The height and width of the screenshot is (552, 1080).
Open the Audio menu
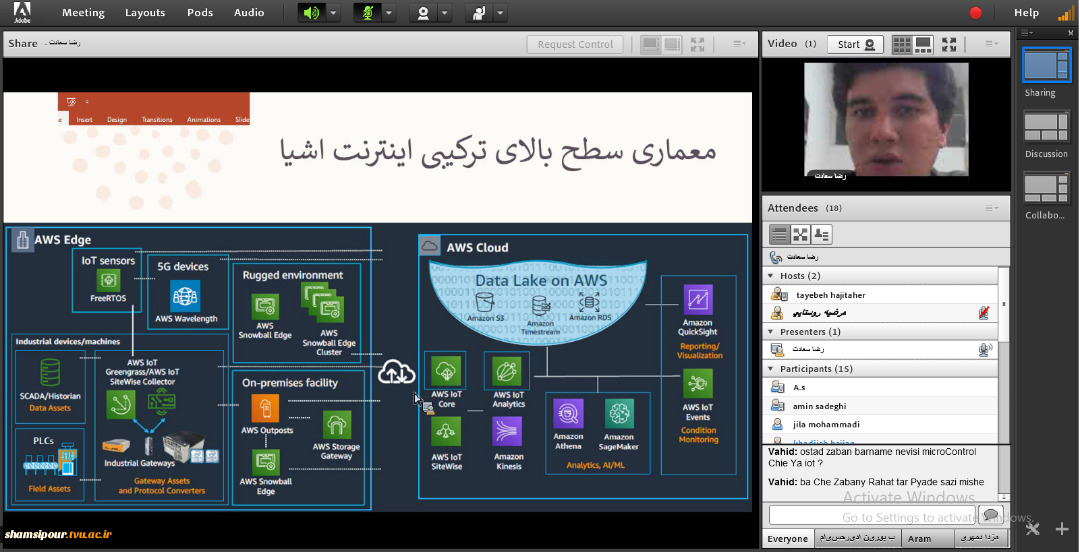click(249, 12)
